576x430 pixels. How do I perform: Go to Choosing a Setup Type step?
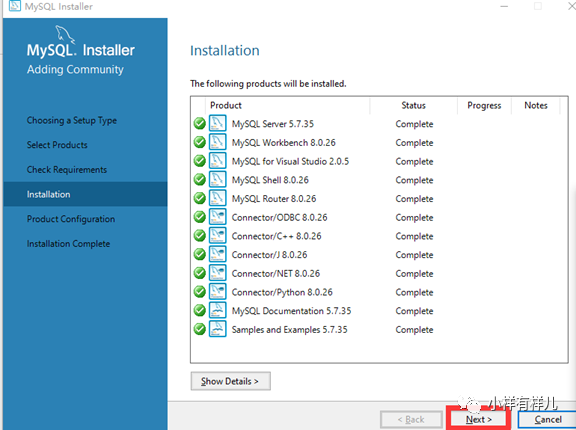pyautogui.click(x=72, y=120)
